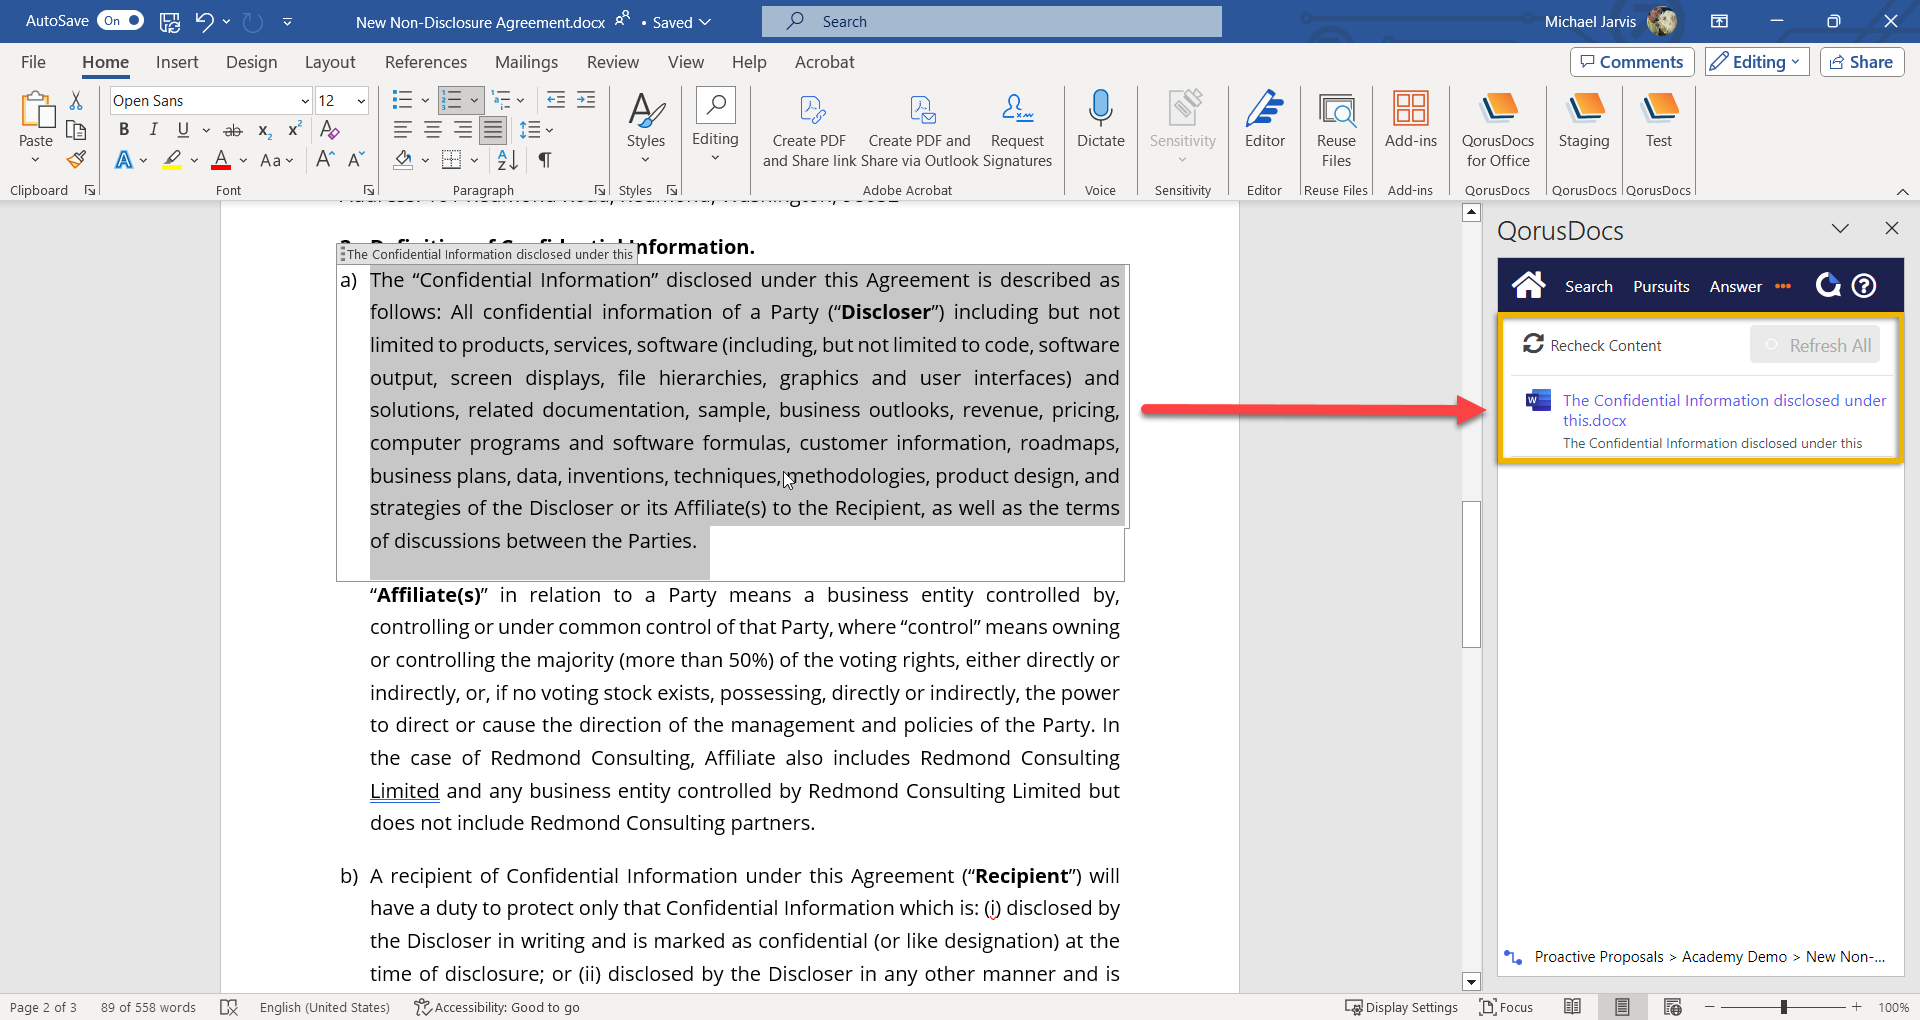Toggle Italic formatting

153,130
